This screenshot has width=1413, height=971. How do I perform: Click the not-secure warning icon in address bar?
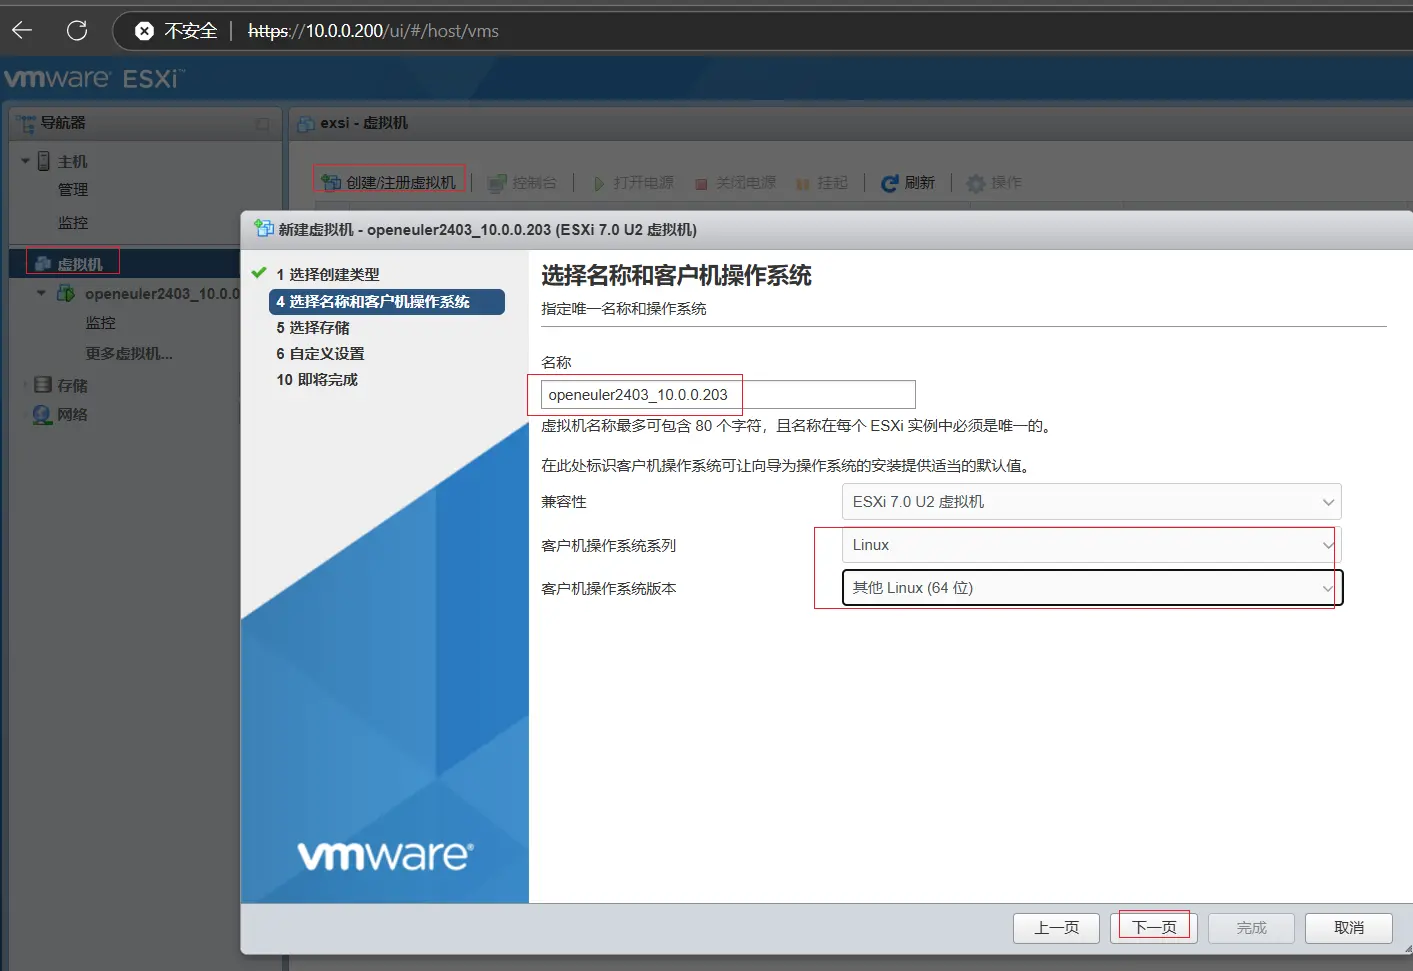click(x=145, y=31)
